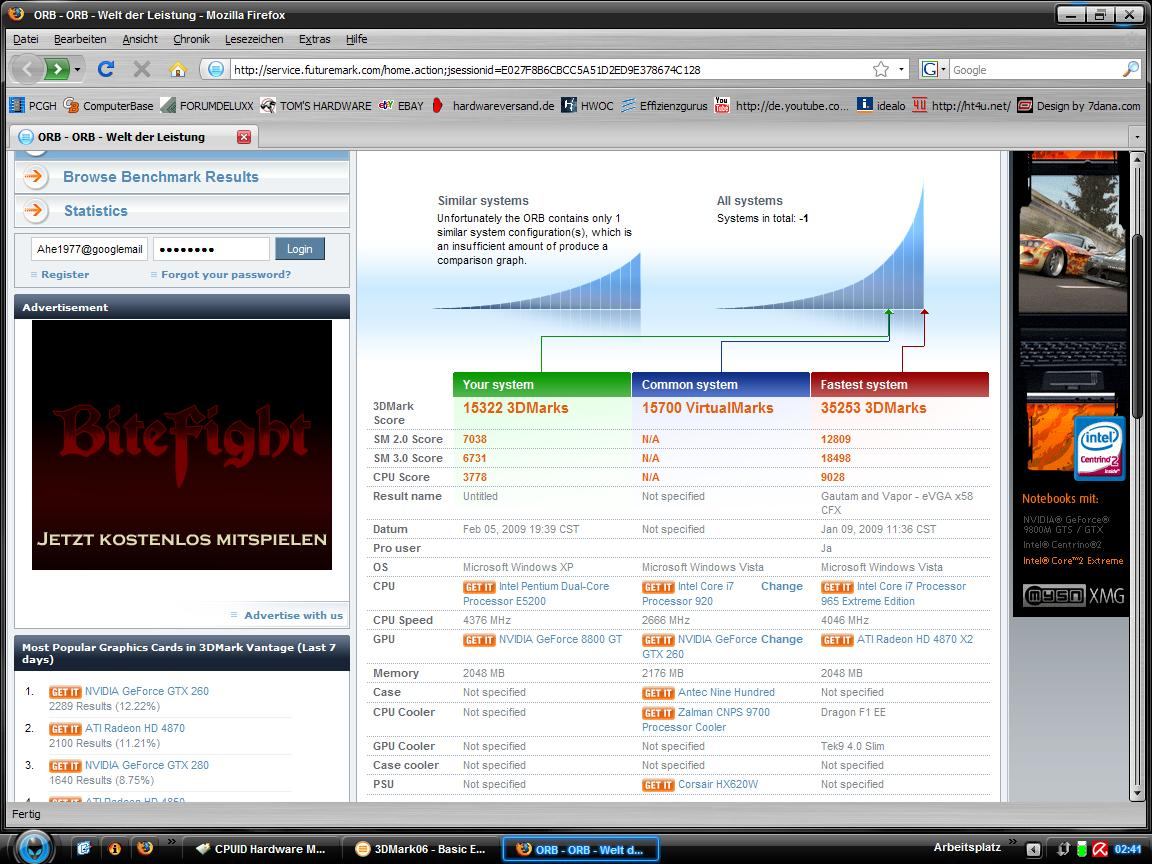Viewport: 1152px width, 864px height.
Task: Open the Register link
Action: pos(65,274)
